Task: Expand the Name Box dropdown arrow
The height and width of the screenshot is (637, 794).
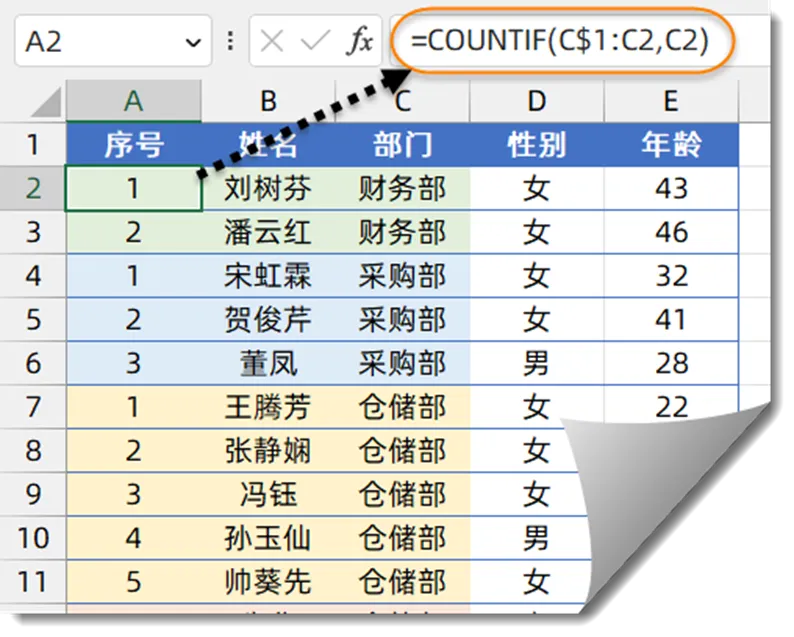Action: (193, 42)
